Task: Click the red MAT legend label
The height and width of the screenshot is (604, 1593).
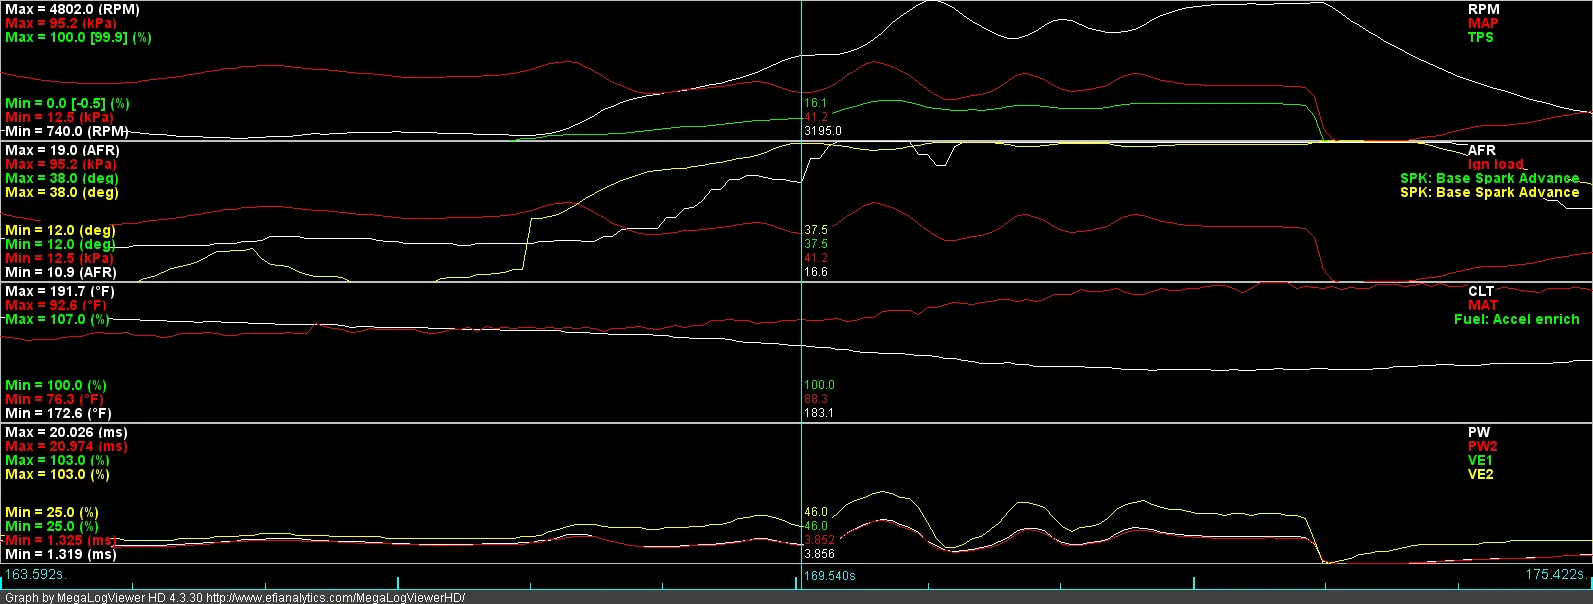Action: click(1483, 305)
